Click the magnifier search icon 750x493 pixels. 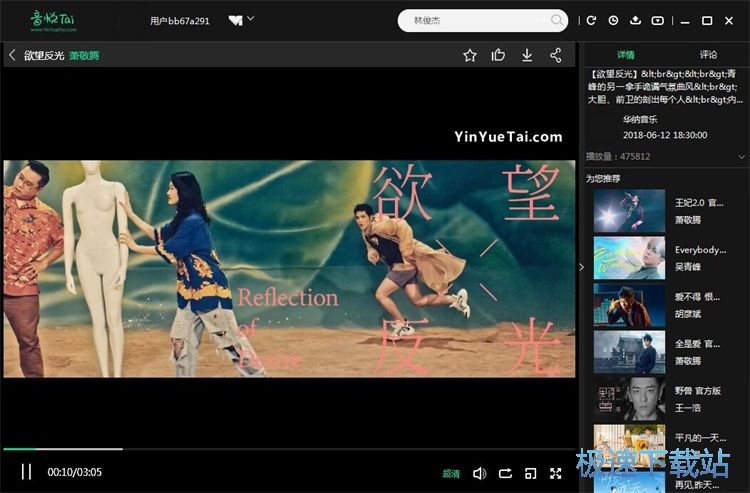[556, 20]
